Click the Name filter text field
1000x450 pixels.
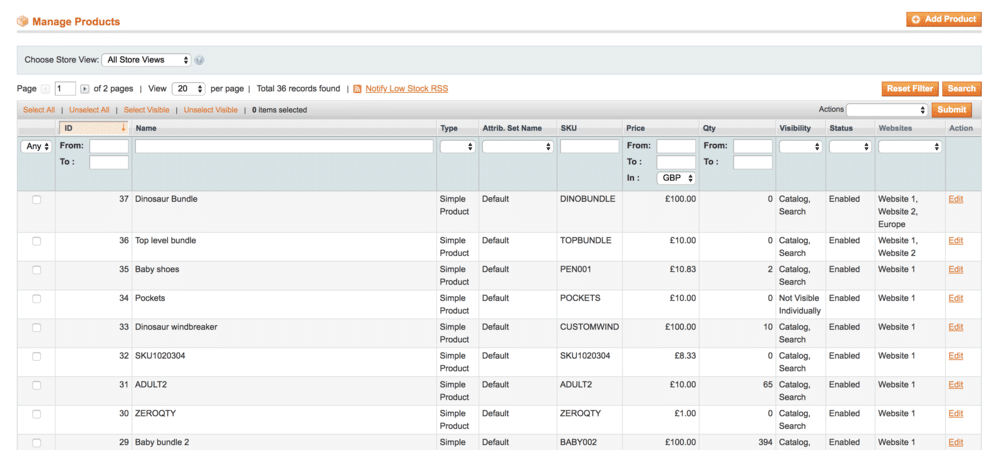click(284, 146)
